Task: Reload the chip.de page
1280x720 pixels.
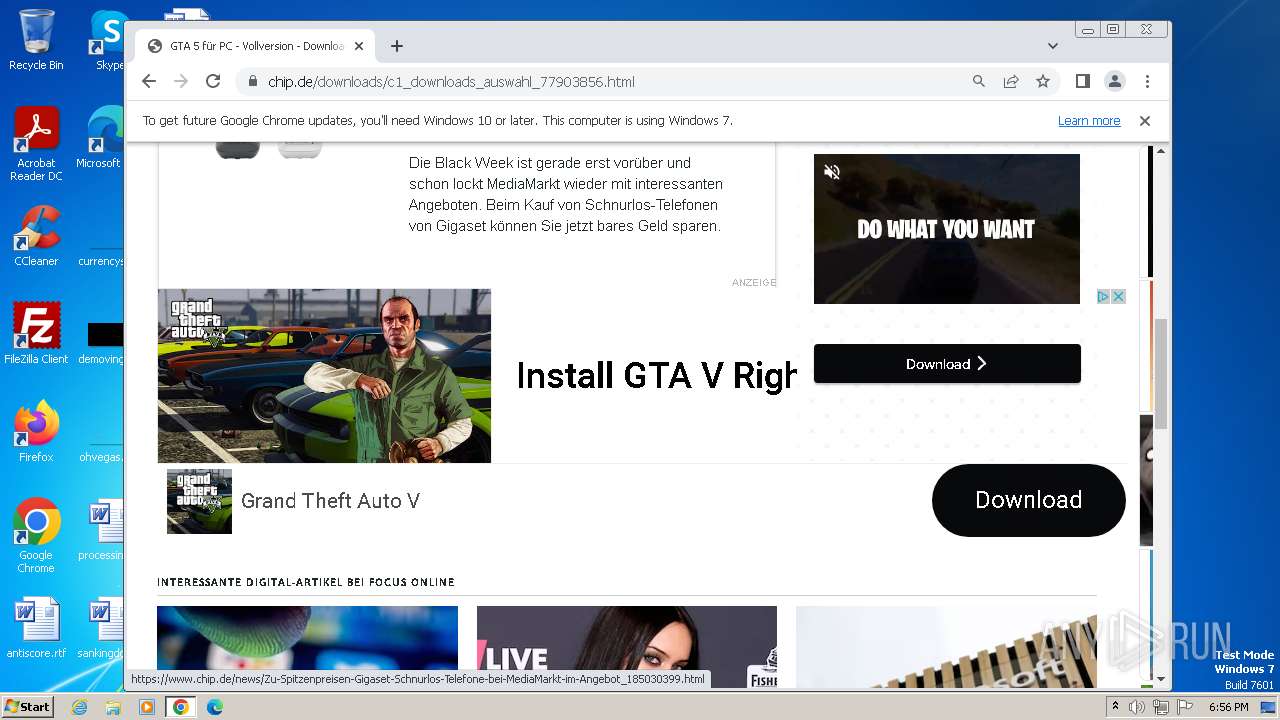Action: tap(213, 82)
